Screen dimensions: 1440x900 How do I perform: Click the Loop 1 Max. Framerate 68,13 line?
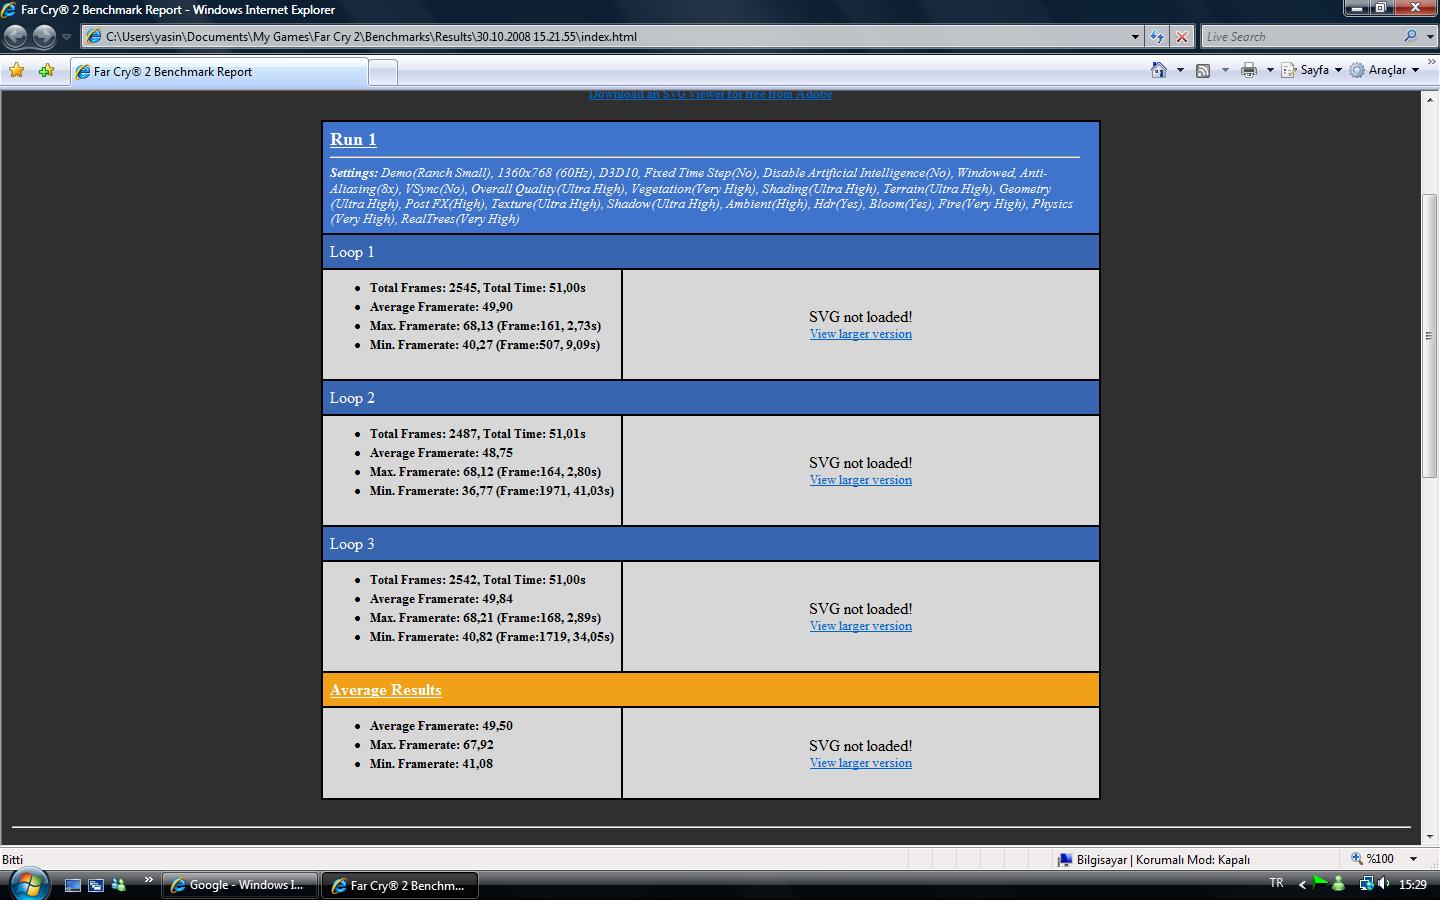click(x=485, y=326)
